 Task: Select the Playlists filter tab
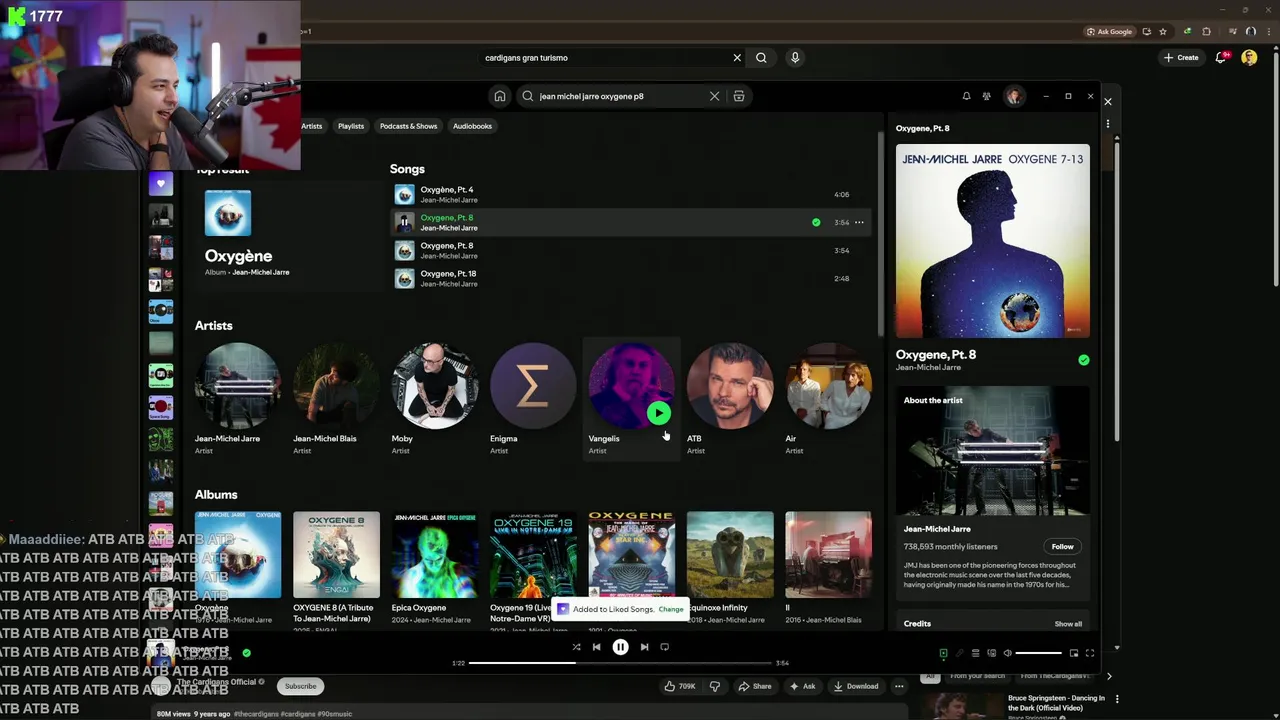pos(351,126)
